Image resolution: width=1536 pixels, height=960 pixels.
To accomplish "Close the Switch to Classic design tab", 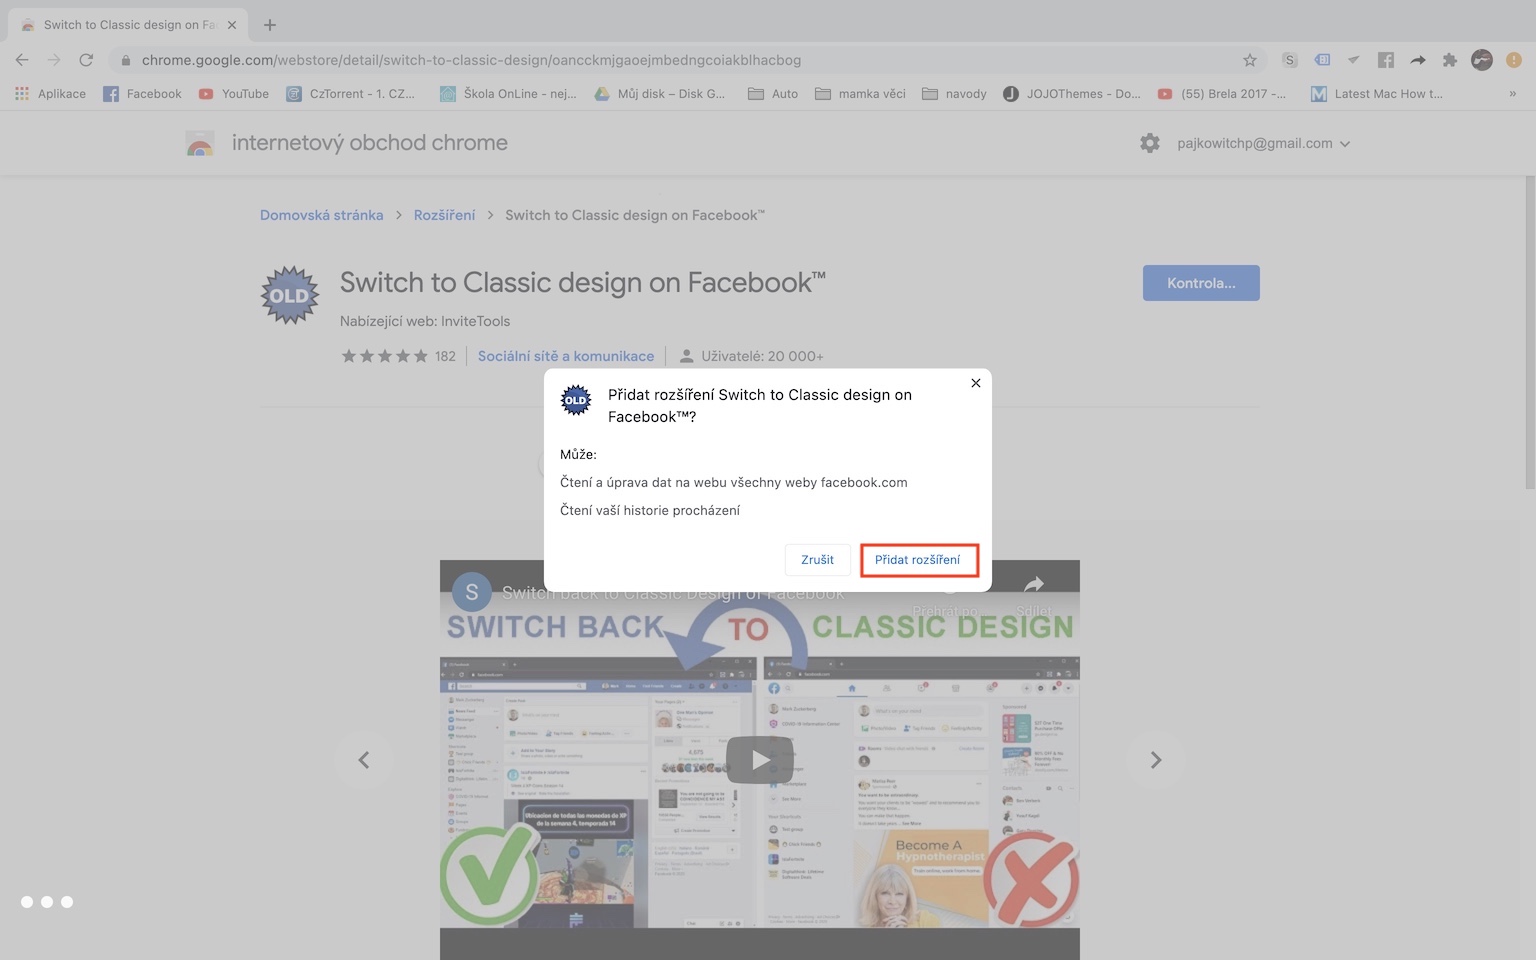I will pyautogui.click(x=231, y=25).
